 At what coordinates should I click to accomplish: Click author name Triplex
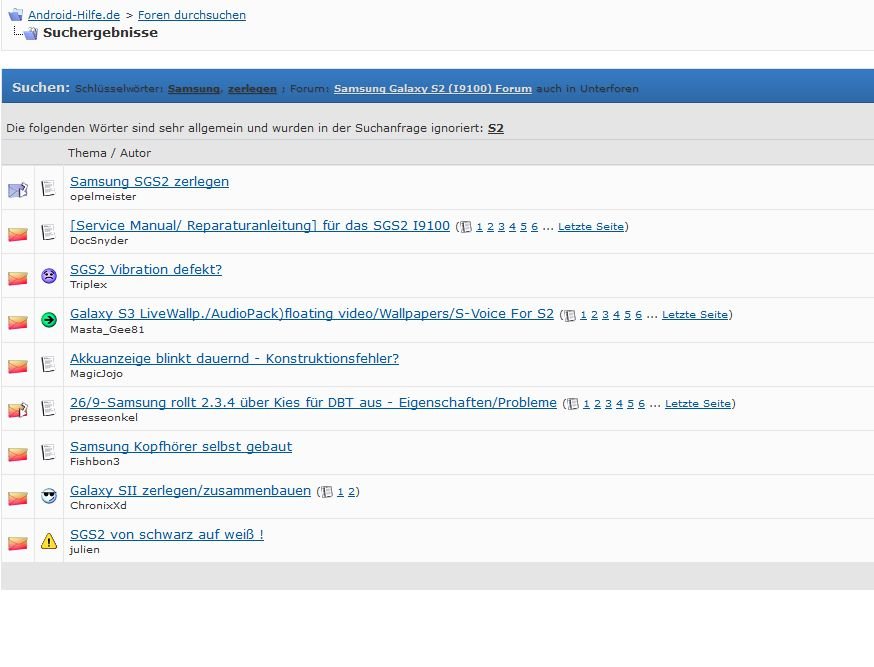[89, 285]
